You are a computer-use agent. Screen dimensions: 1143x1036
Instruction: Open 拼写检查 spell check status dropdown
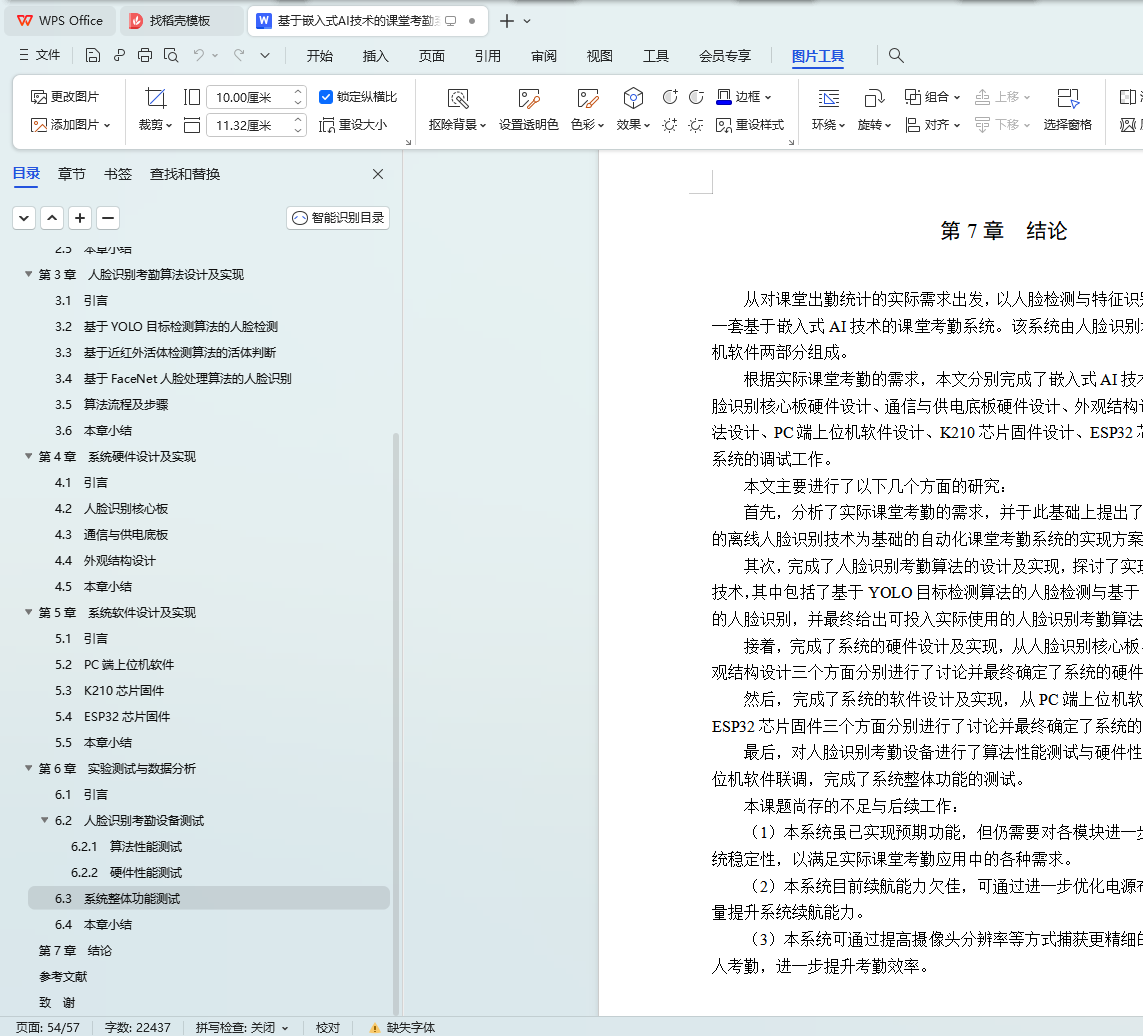(x=242, y=1027)
